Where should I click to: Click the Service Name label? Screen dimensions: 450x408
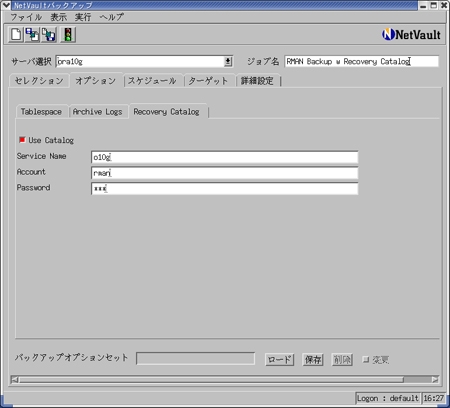[x=42, y=156]
